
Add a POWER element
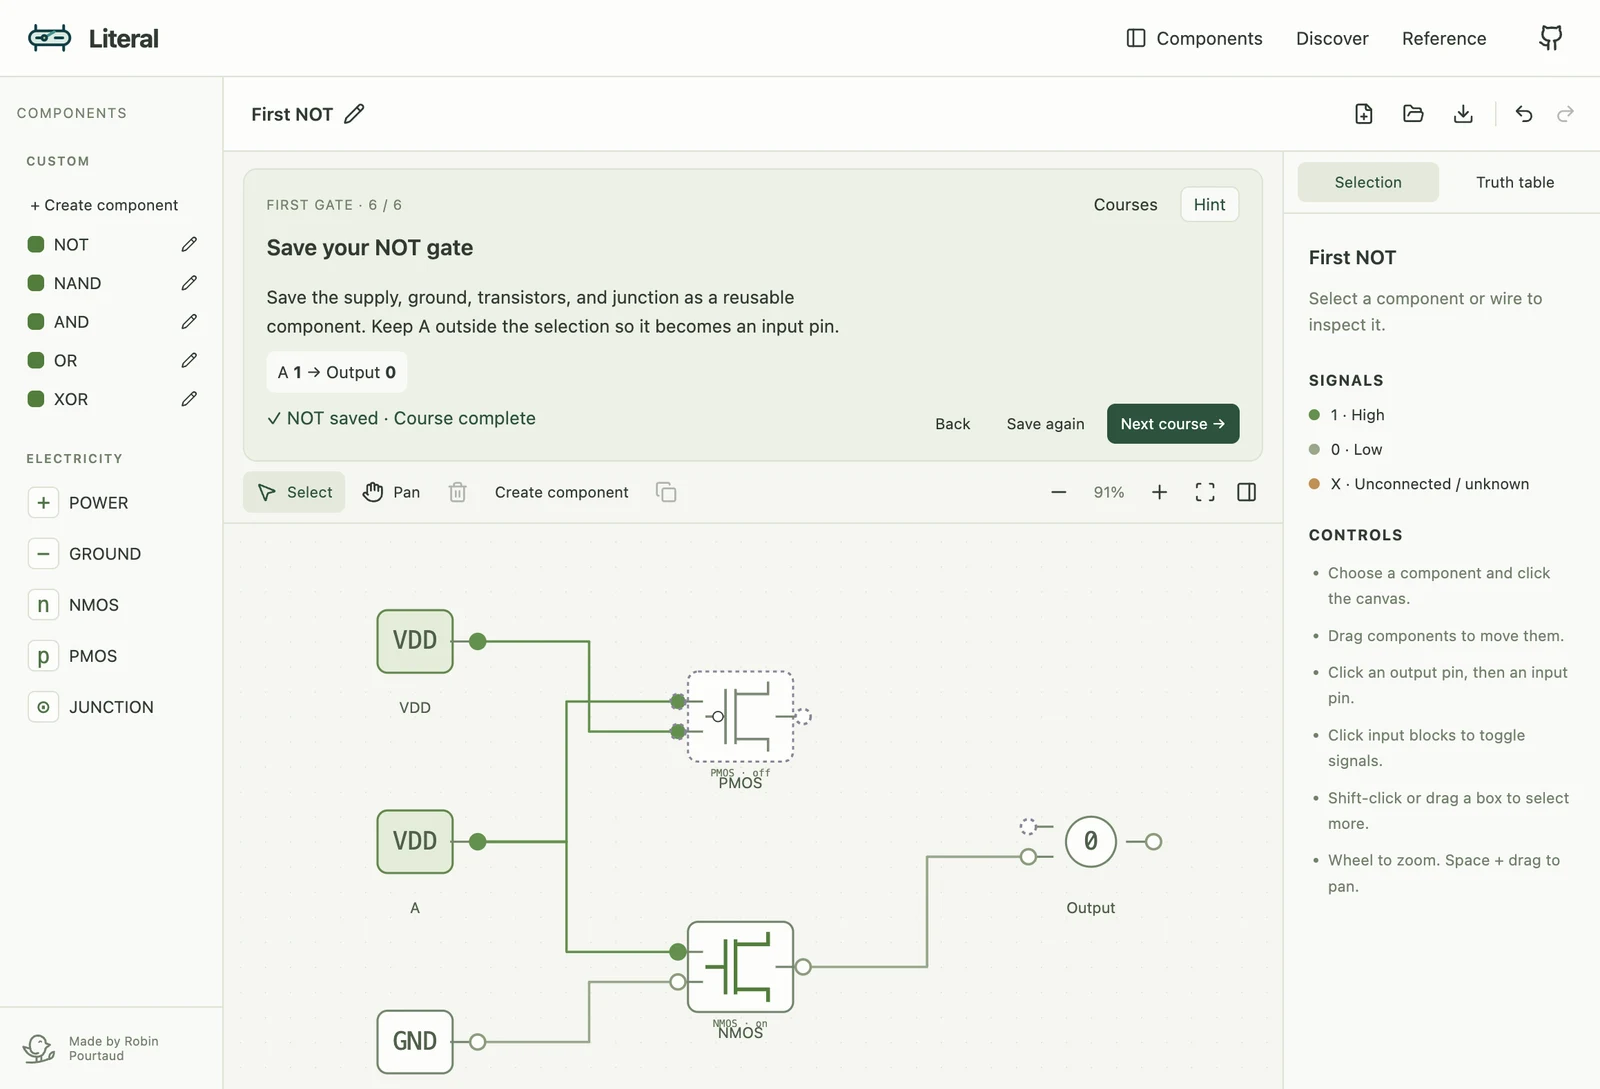pos(79,503)
